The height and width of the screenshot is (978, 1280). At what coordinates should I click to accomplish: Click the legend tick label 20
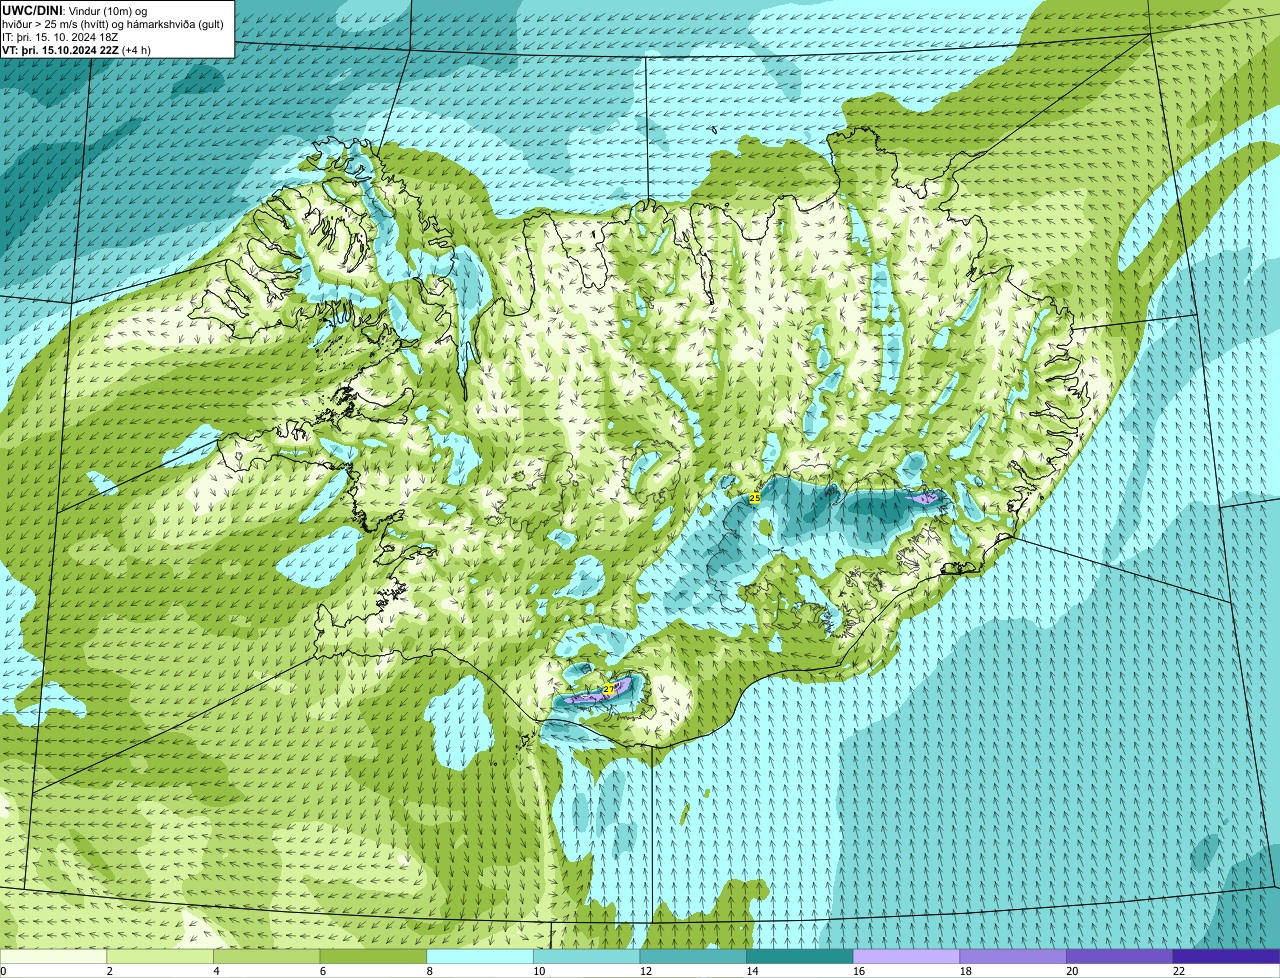click(x=1072, y=971)
